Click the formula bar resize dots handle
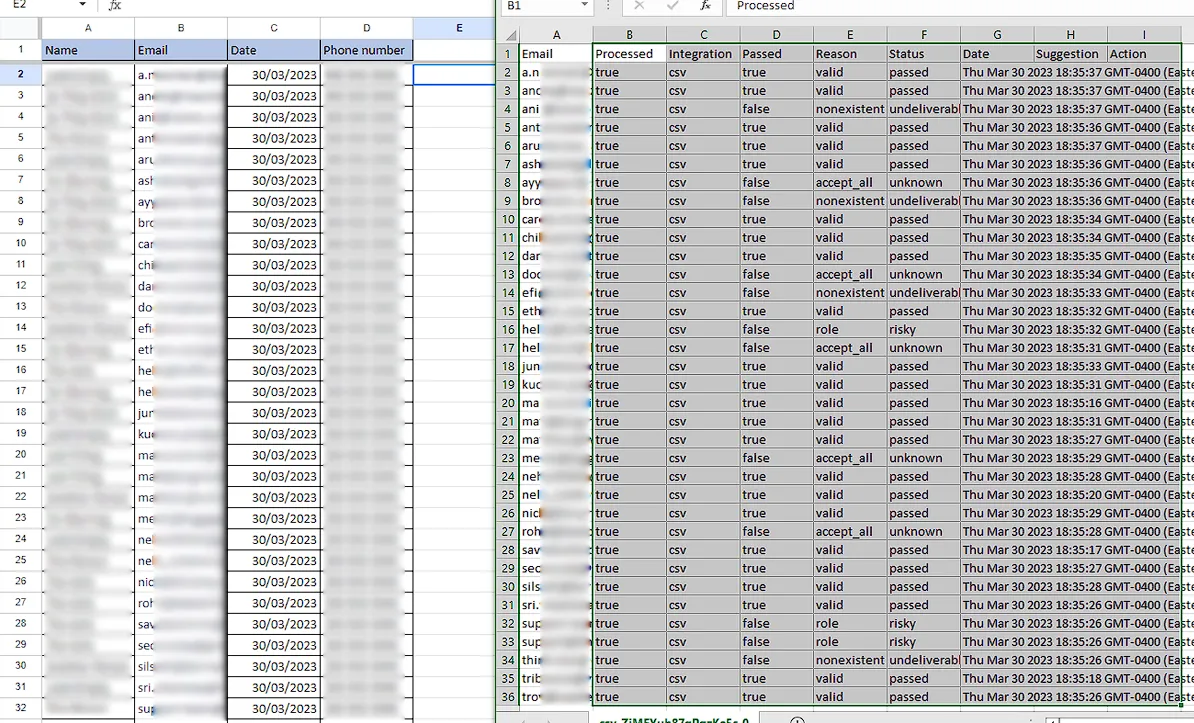This screenshot has height=723, width=1194. (608, 5)
